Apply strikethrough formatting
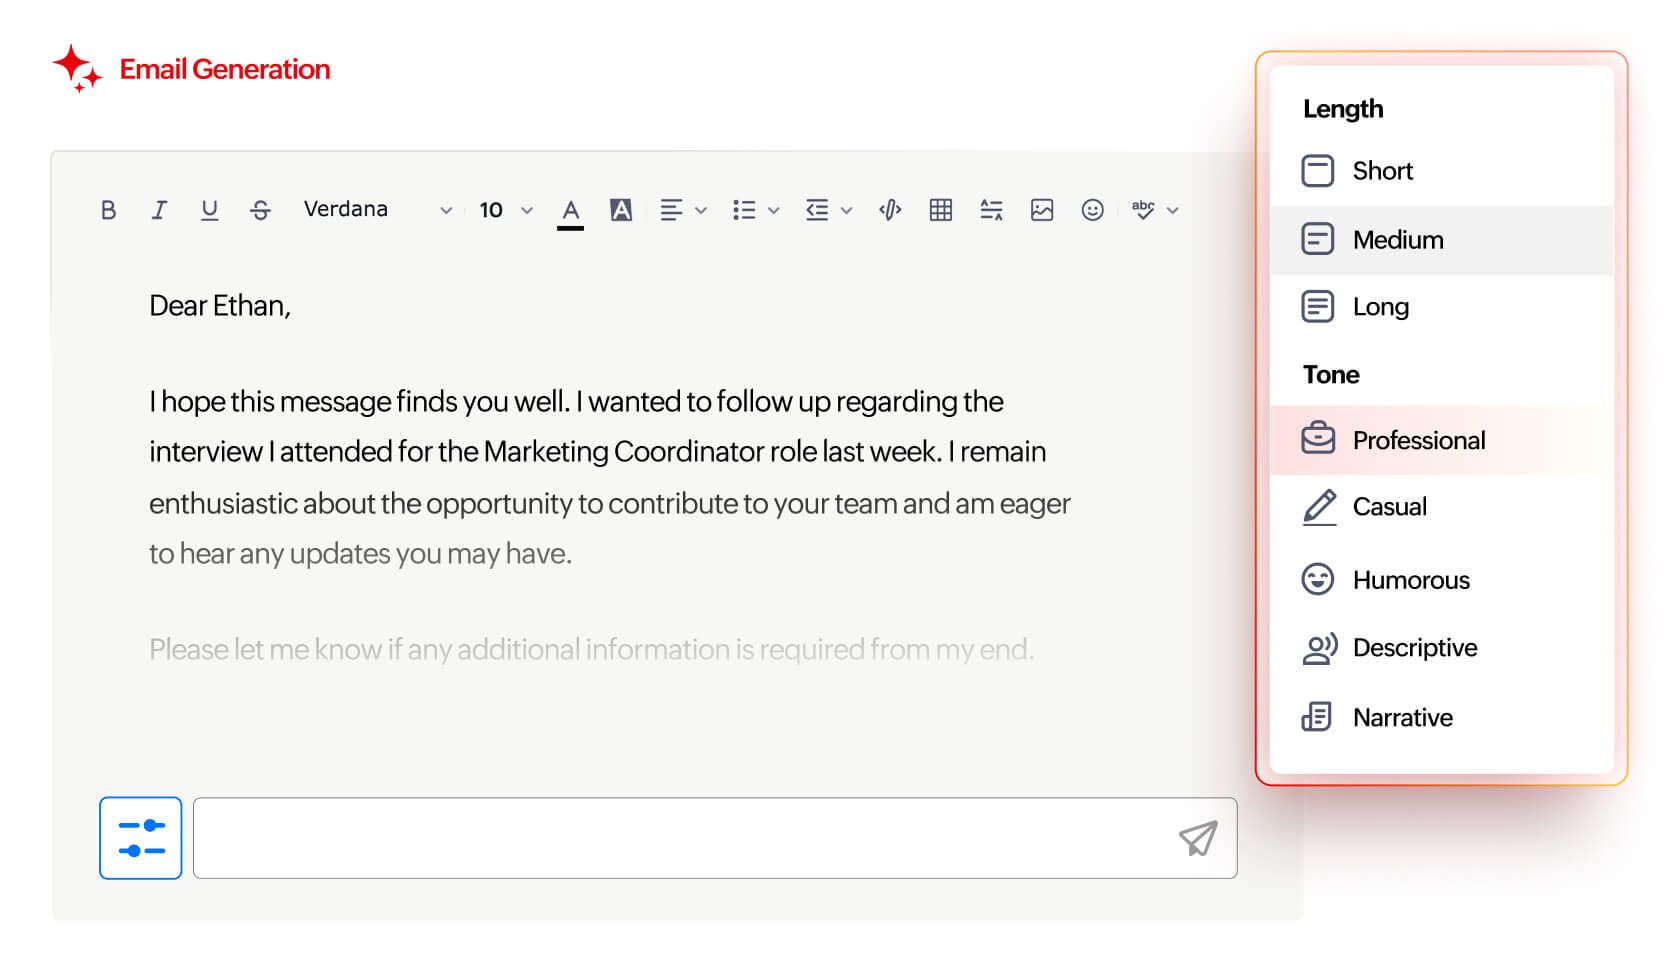This screenshot has height=980, width=1680. pos(260,209)
